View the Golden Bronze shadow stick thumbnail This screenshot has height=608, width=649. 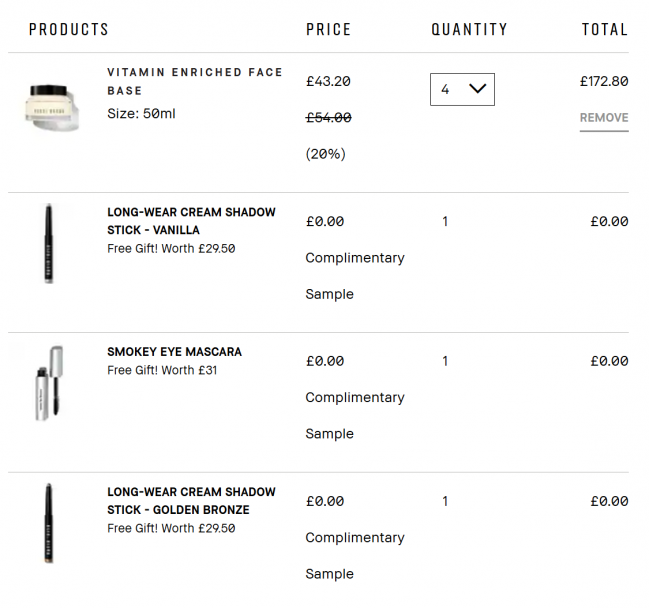point(49,523)
